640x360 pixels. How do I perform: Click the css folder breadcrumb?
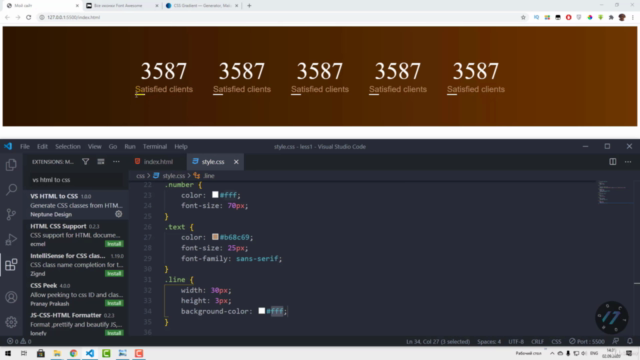[140, 176]
